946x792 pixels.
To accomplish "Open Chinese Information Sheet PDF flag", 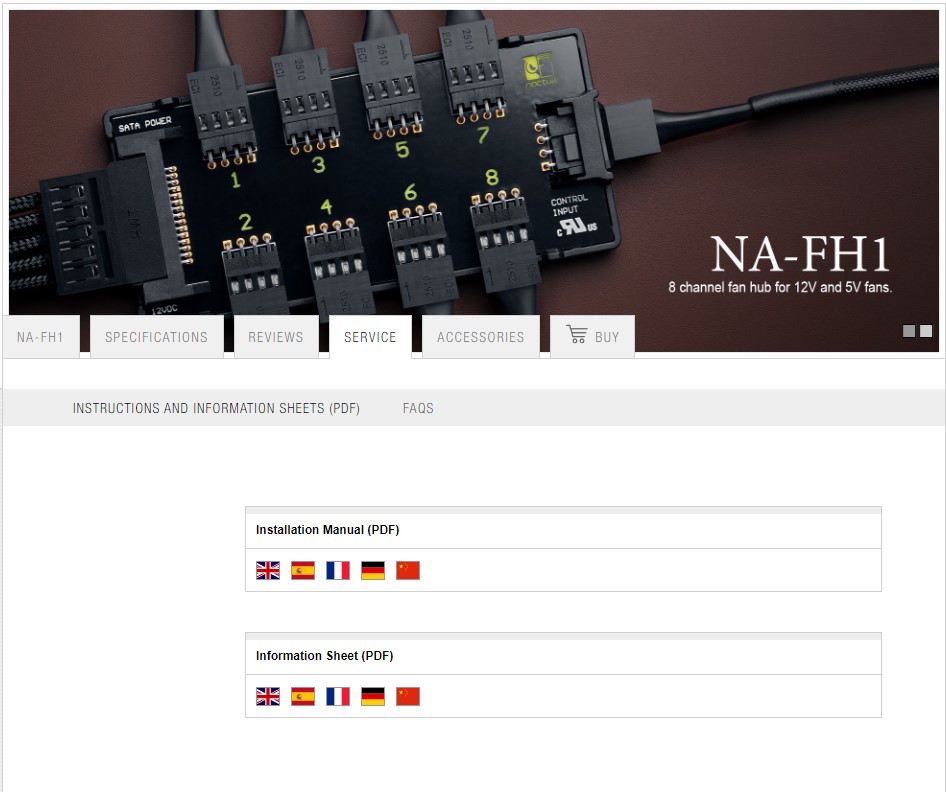I will [x=408, y=696].
